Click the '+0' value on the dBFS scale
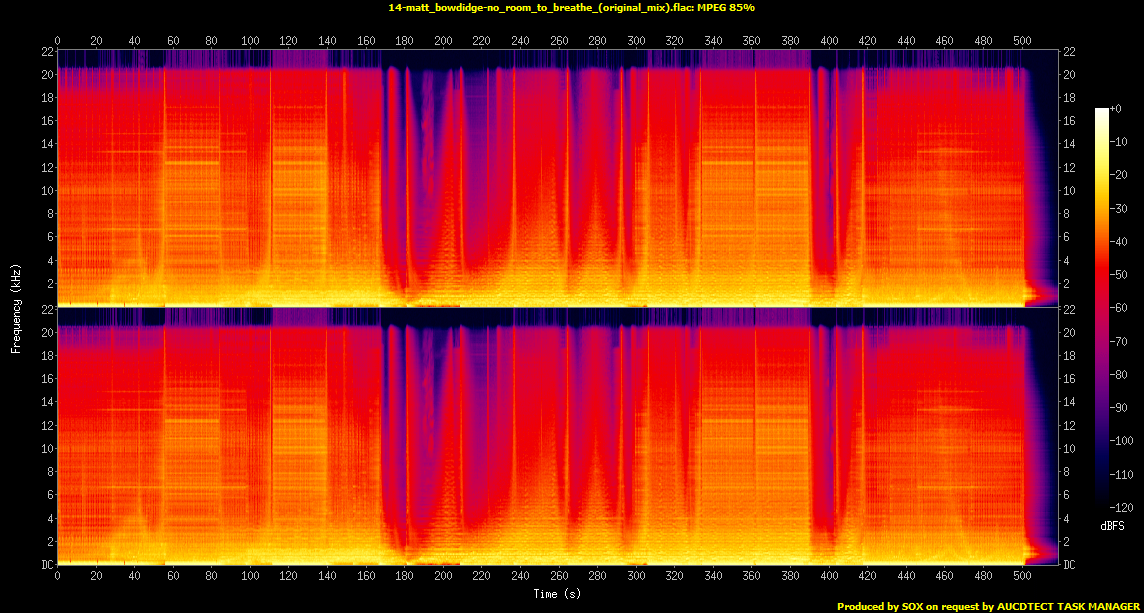1144x613 pixels. coord(1116,108)
